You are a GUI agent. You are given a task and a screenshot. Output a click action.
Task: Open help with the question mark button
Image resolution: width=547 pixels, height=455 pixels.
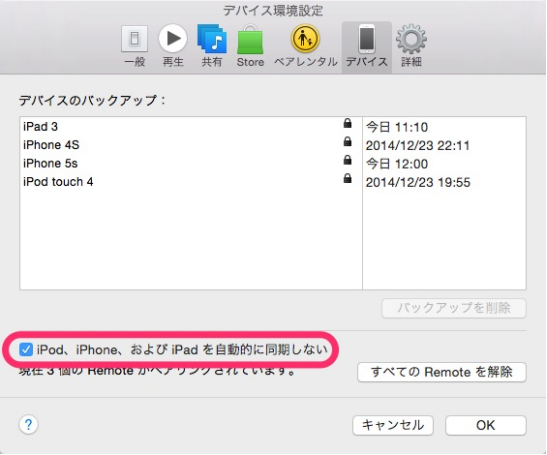(28, 425)
